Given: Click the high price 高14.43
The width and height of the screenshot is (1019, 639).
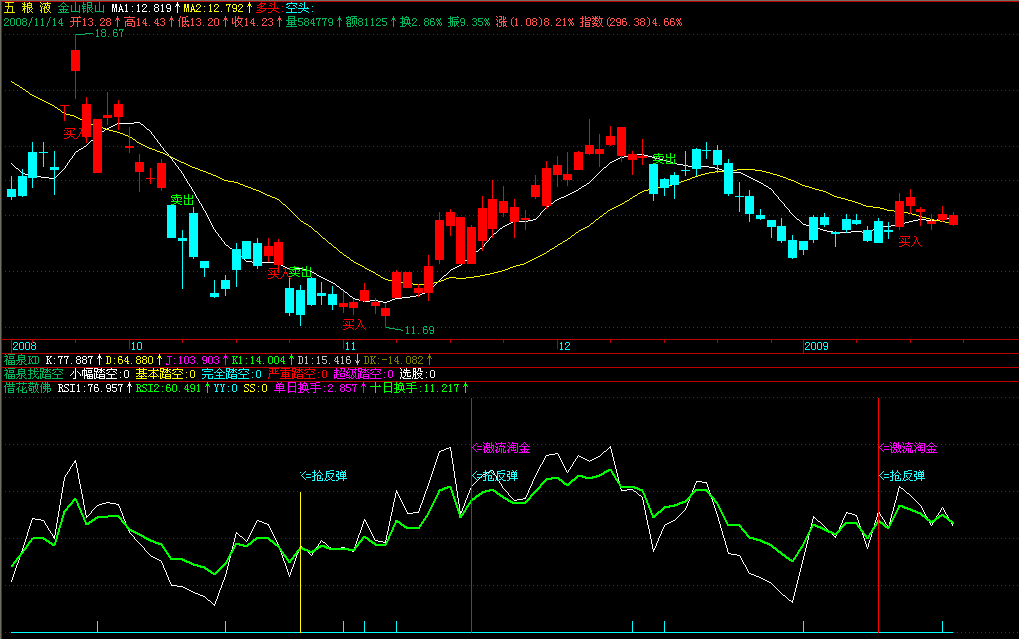Looking at the screenshot, I should tap(145, 22).
